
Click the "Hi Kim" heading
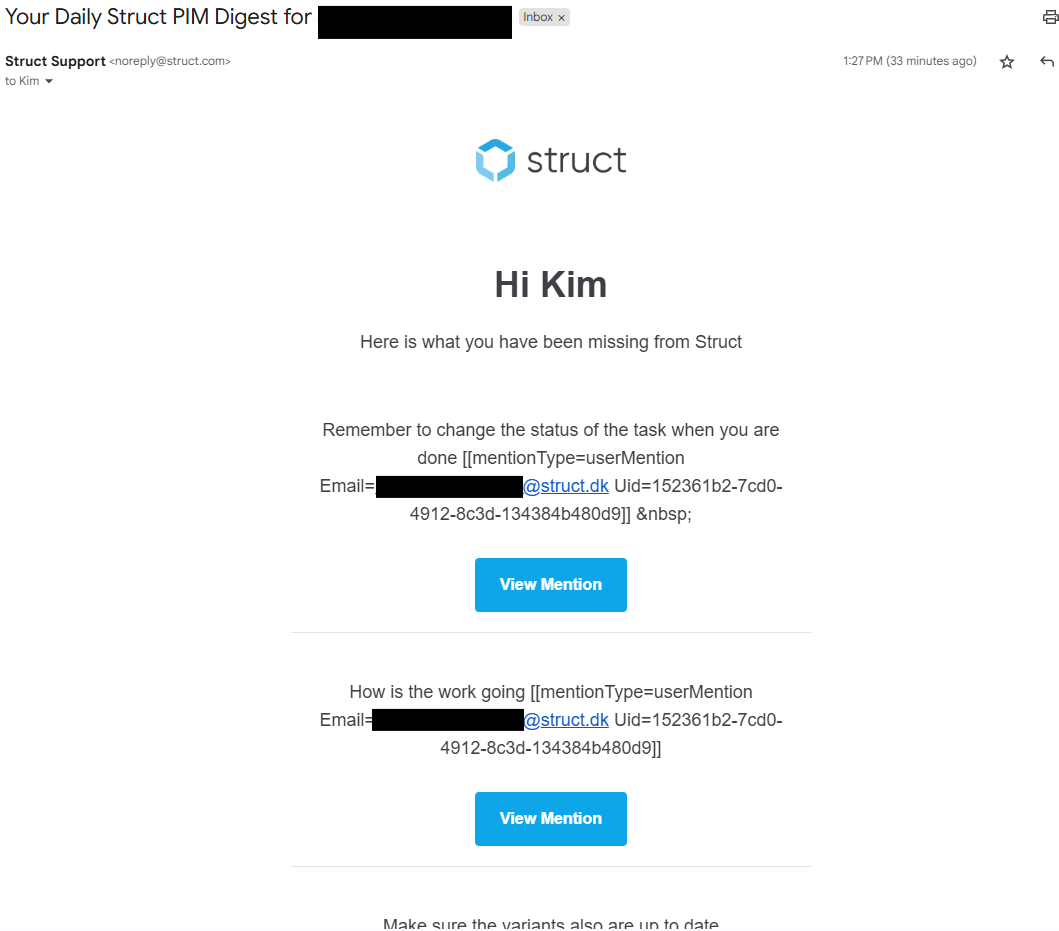[550, 285]
